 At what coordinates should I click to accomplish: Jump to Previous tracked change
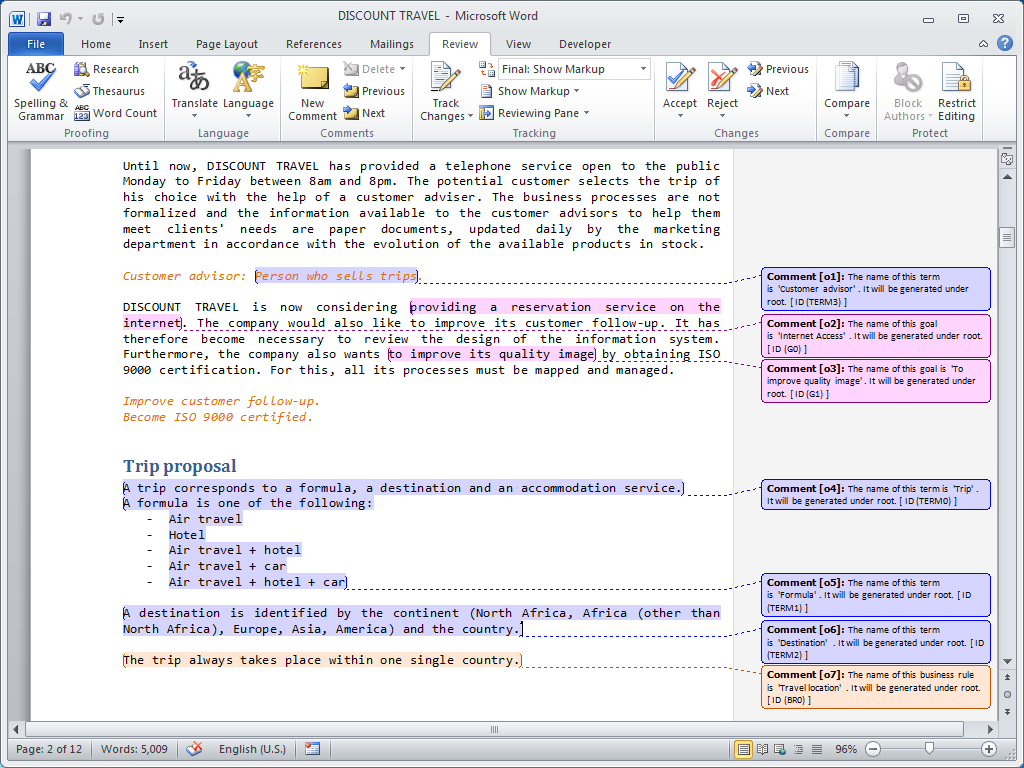click(x=778, y=69)
